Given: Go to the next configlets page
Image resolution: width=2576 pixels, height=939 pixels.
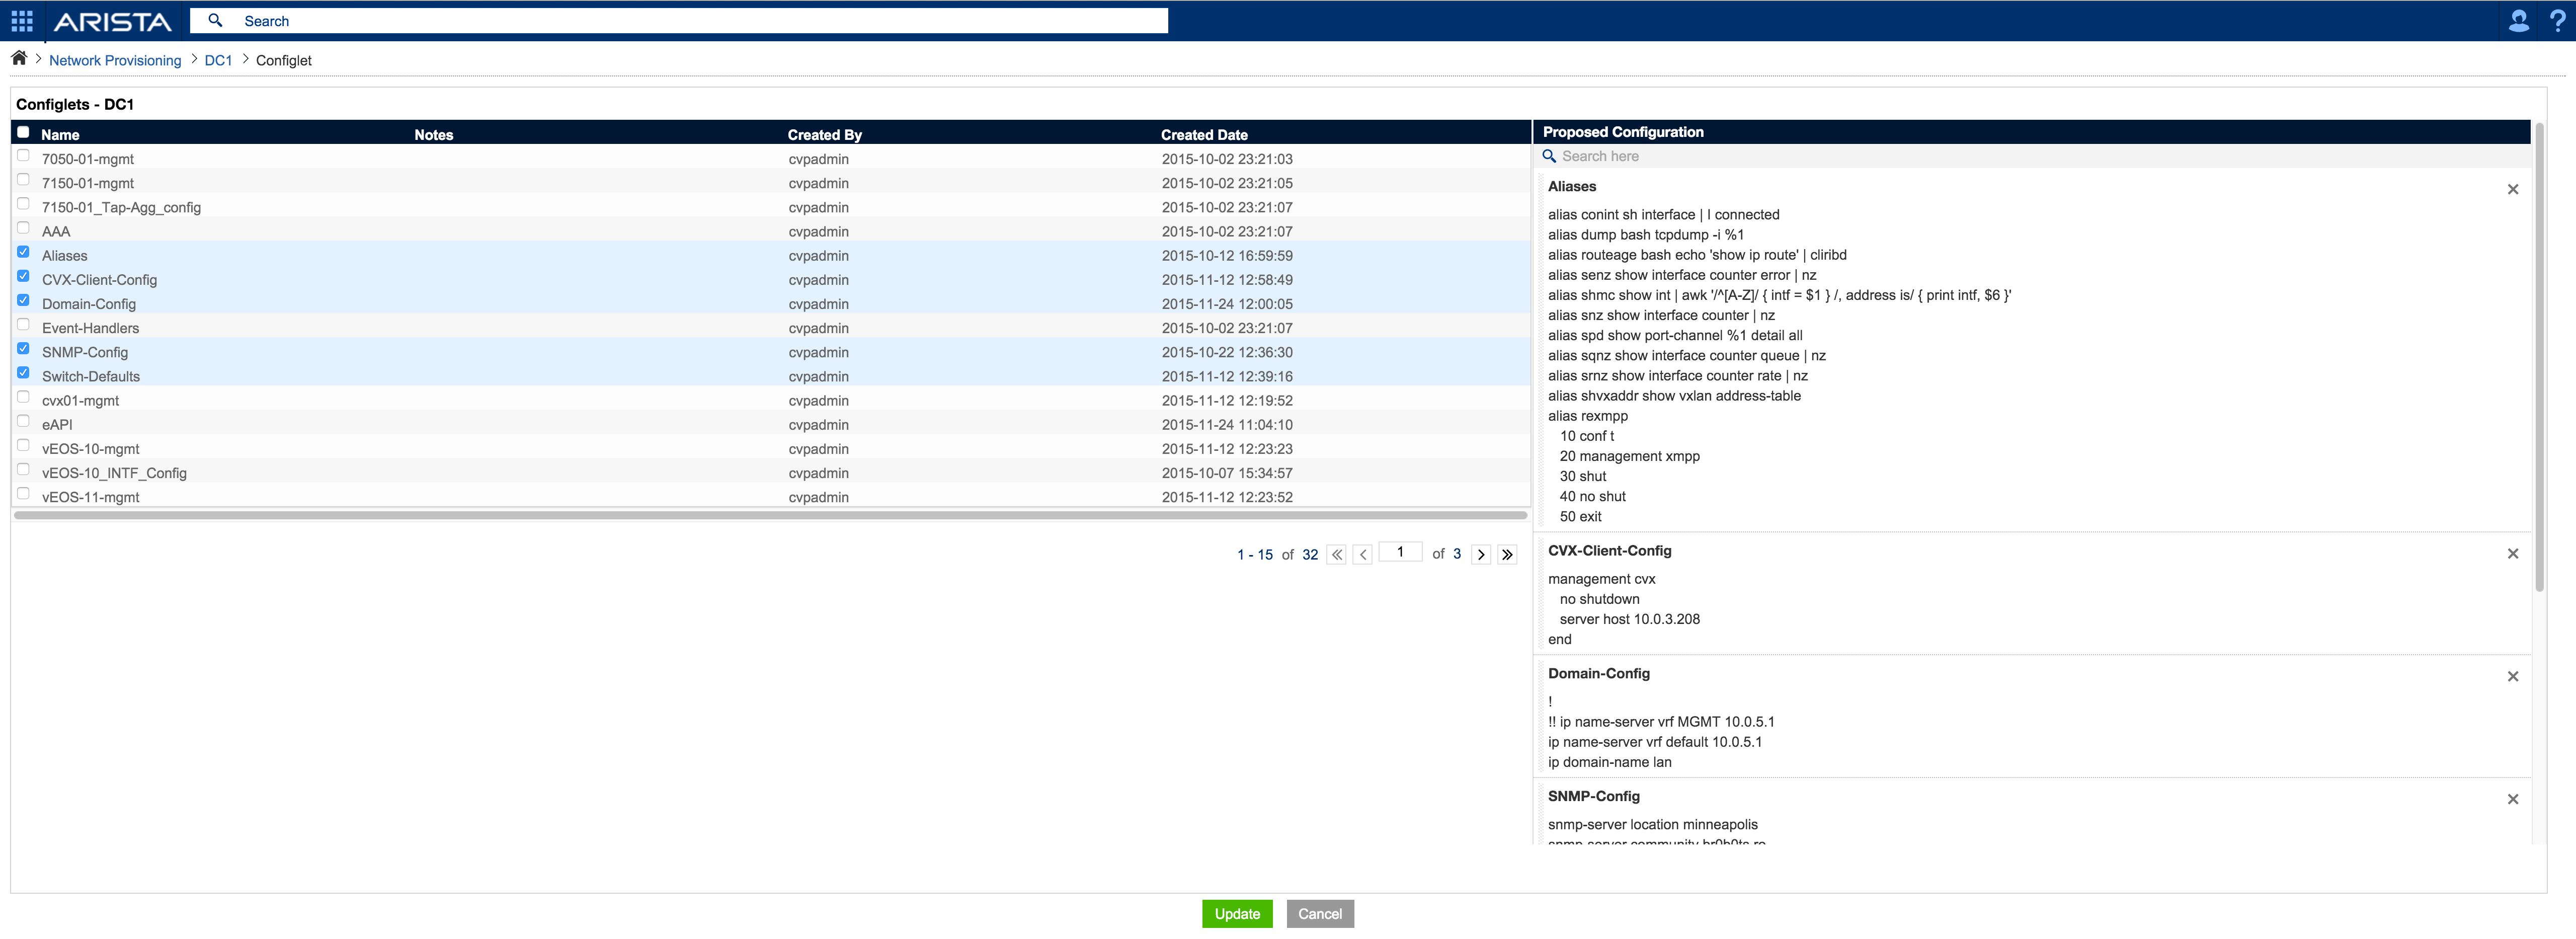Looking at the screenshot, I should (1481, 555).
